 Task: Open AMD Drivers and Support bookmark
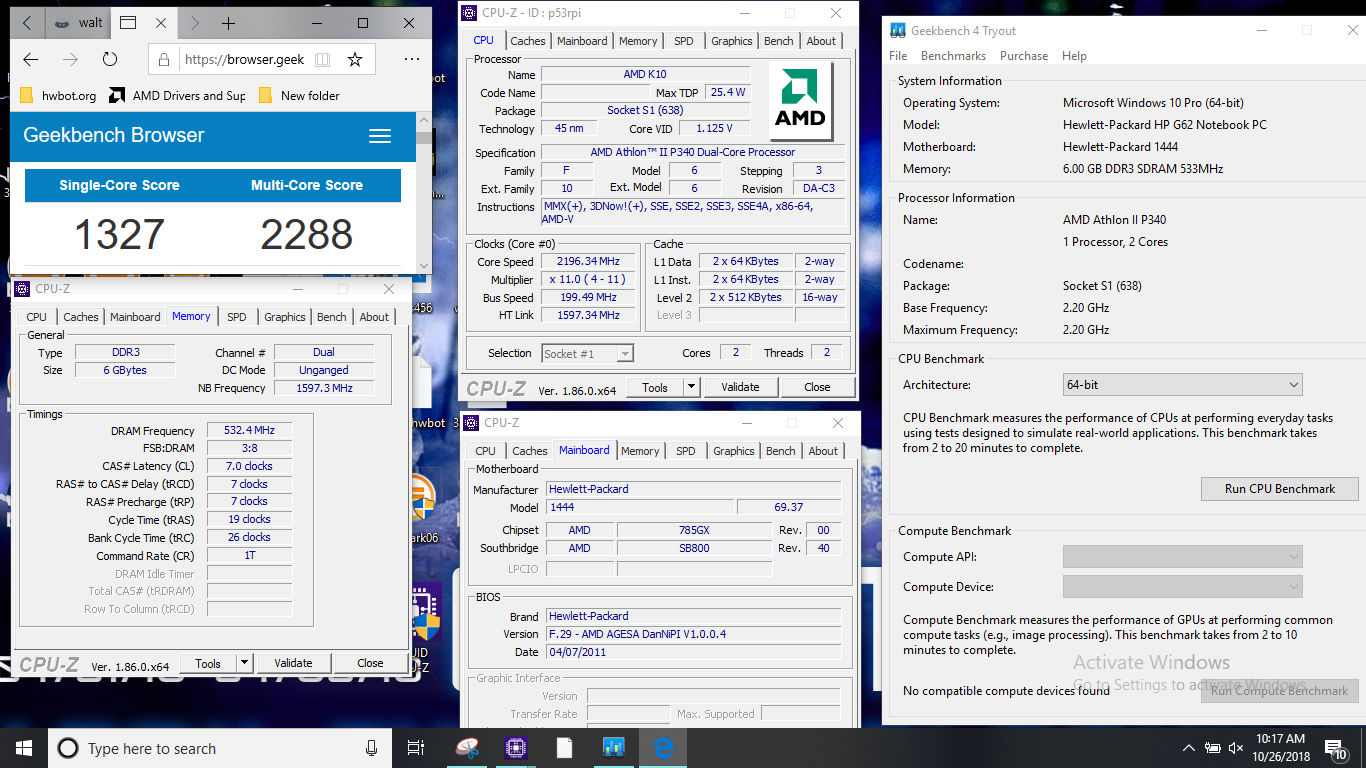[x=176, y=96]
